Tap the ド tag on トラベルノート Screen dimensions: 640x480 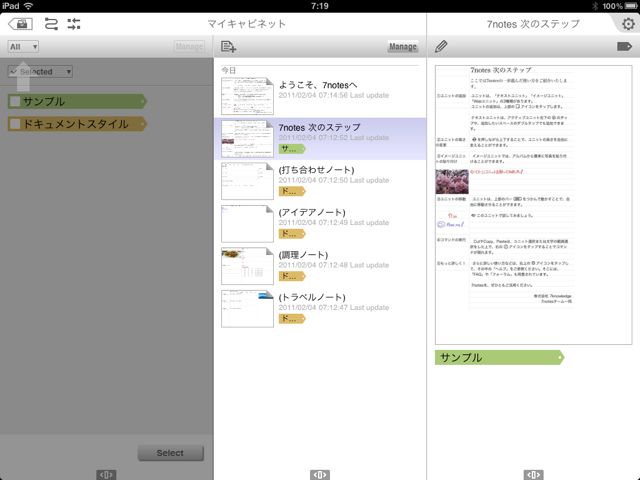pyautogui.click(x=291, y=318)
